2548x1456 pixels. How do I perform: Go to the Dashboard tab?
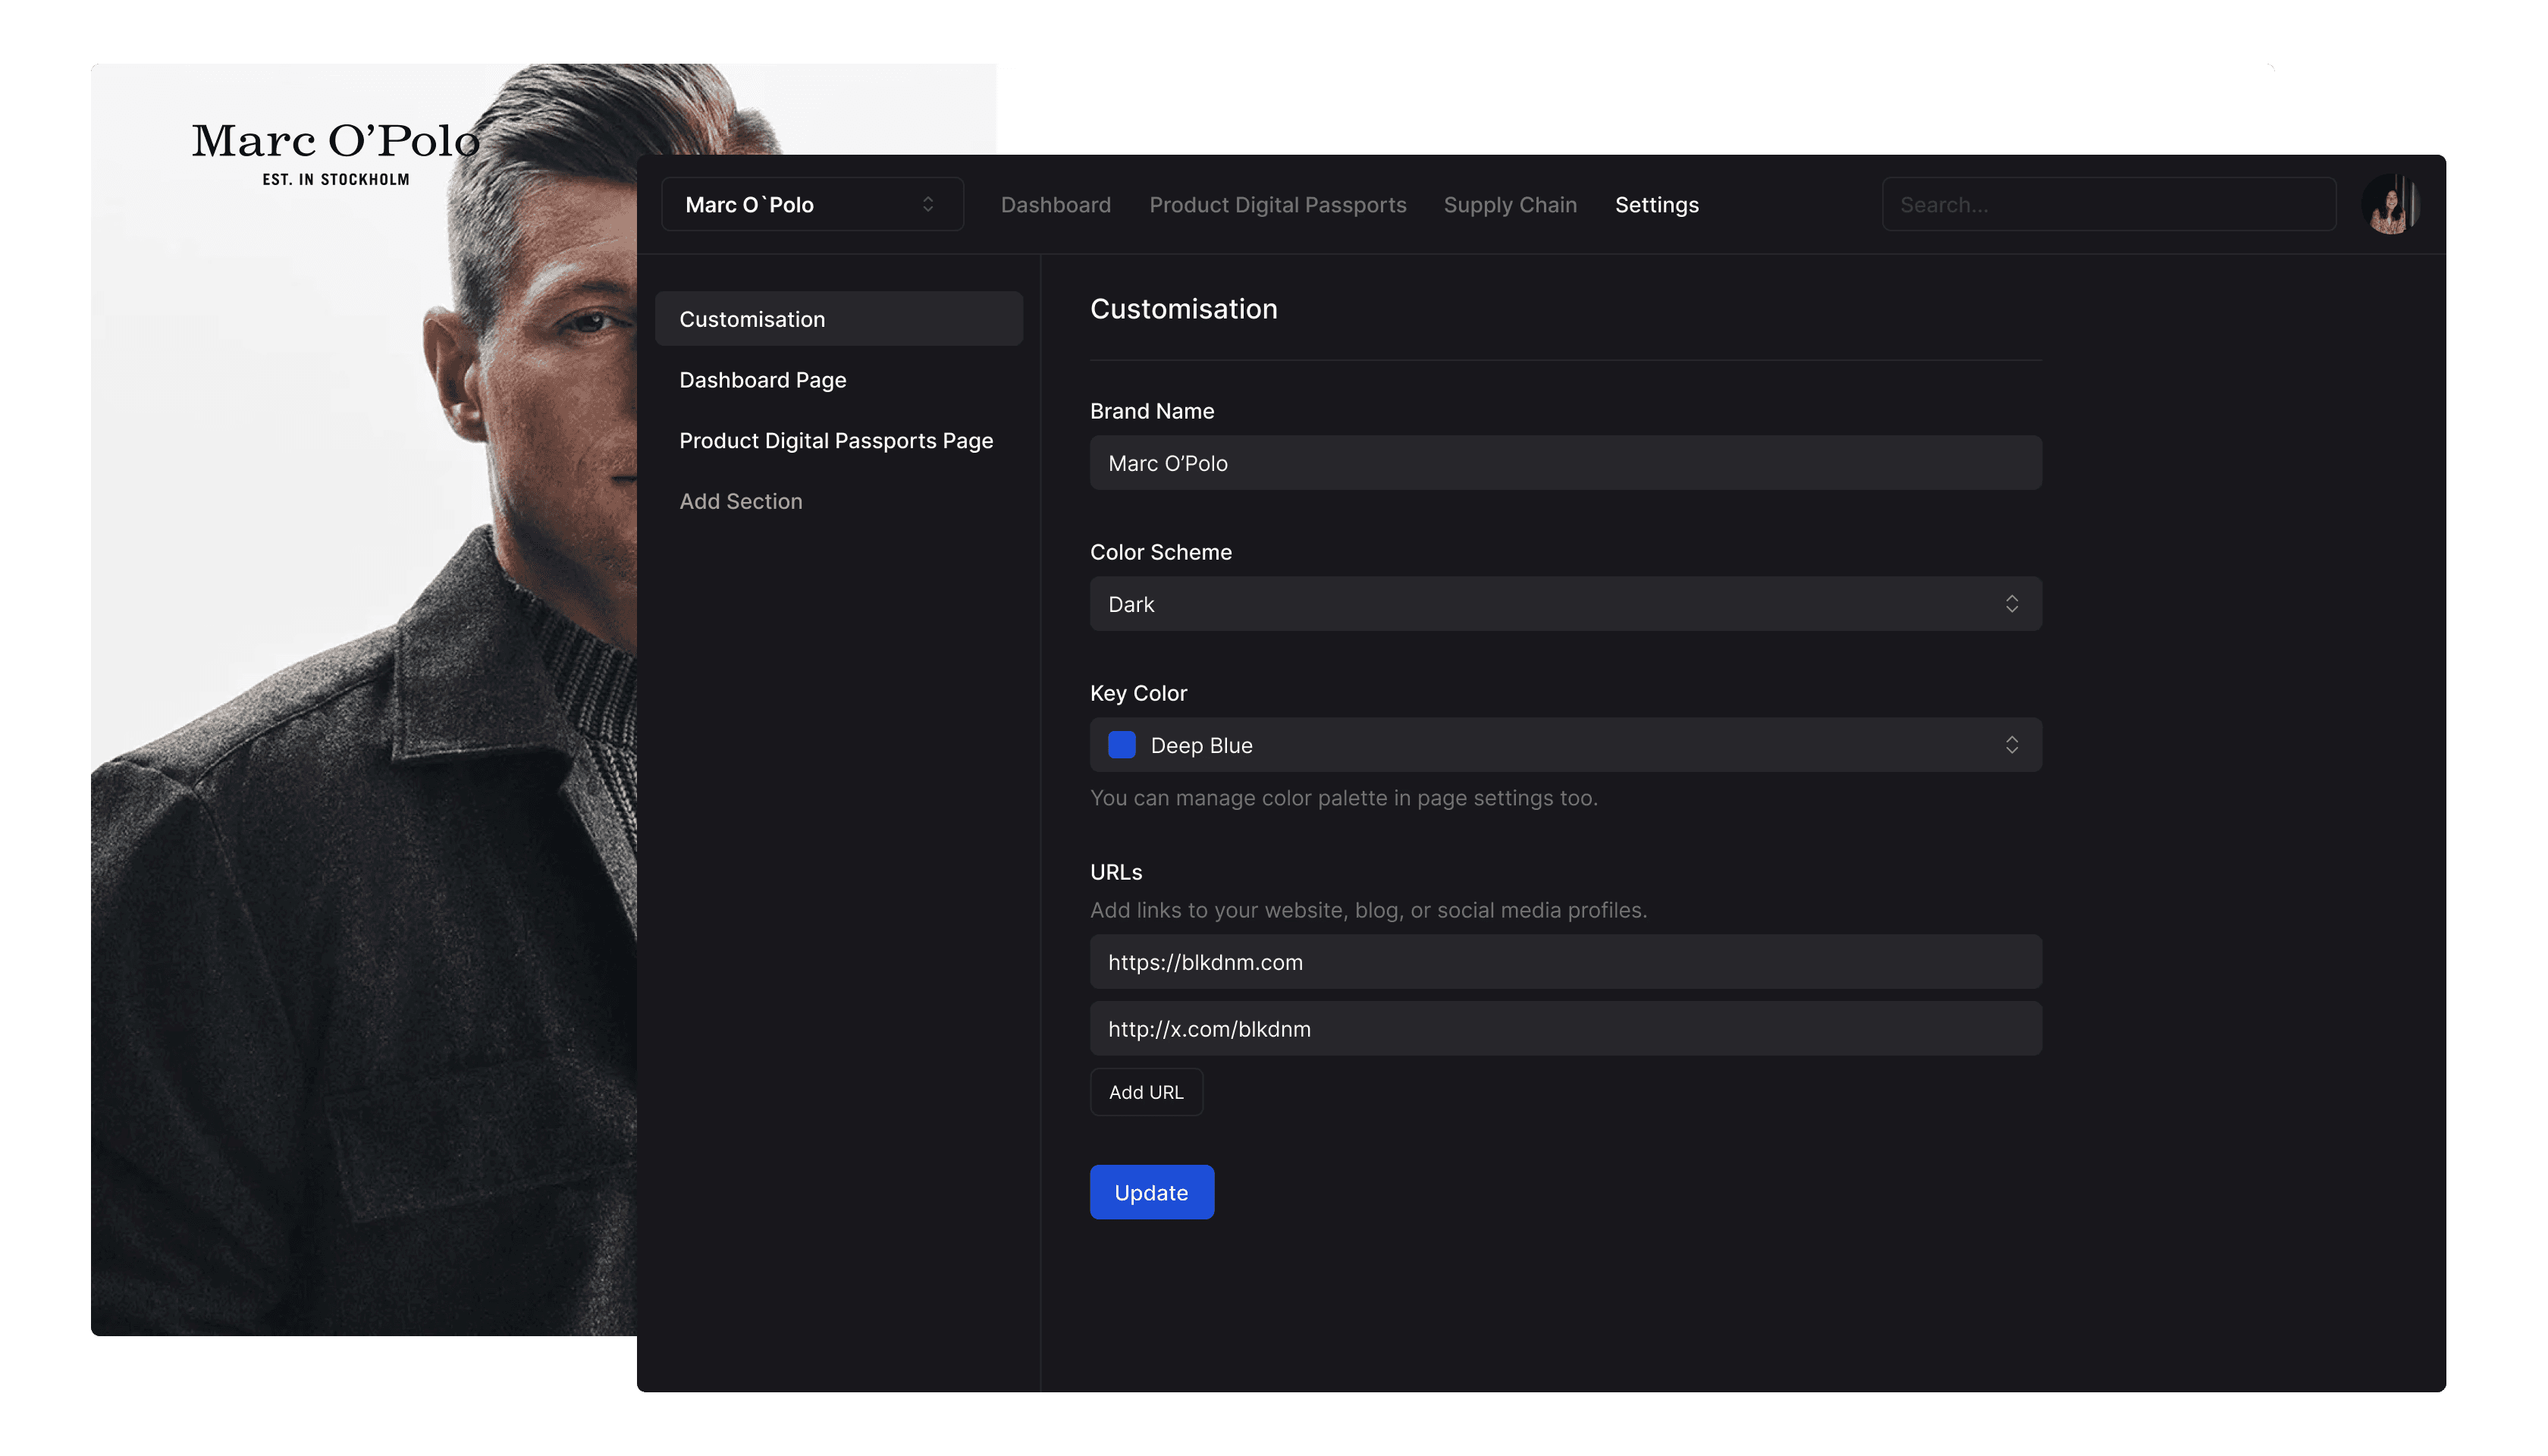pos(1055,205)
